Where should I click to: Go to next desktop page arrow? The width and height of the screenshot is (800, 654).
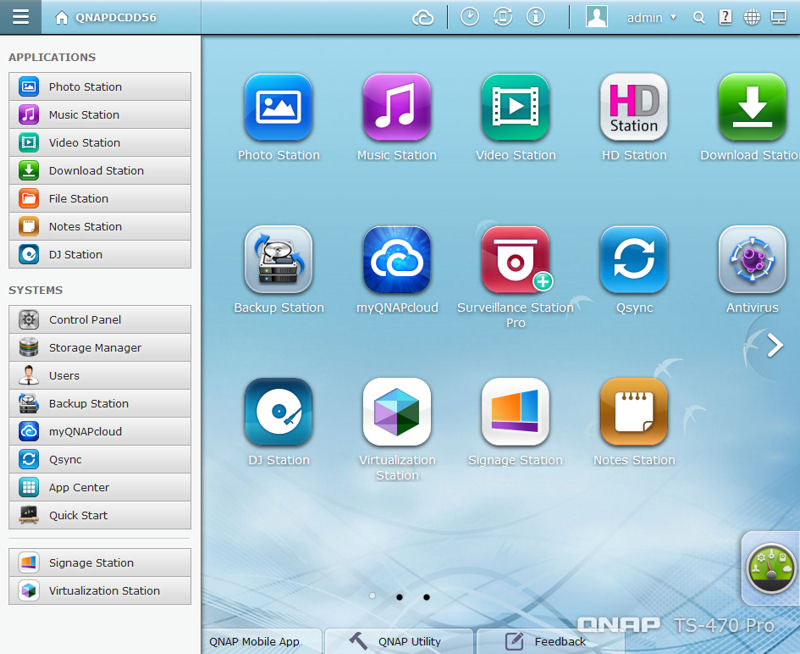(x=775, y=345)
